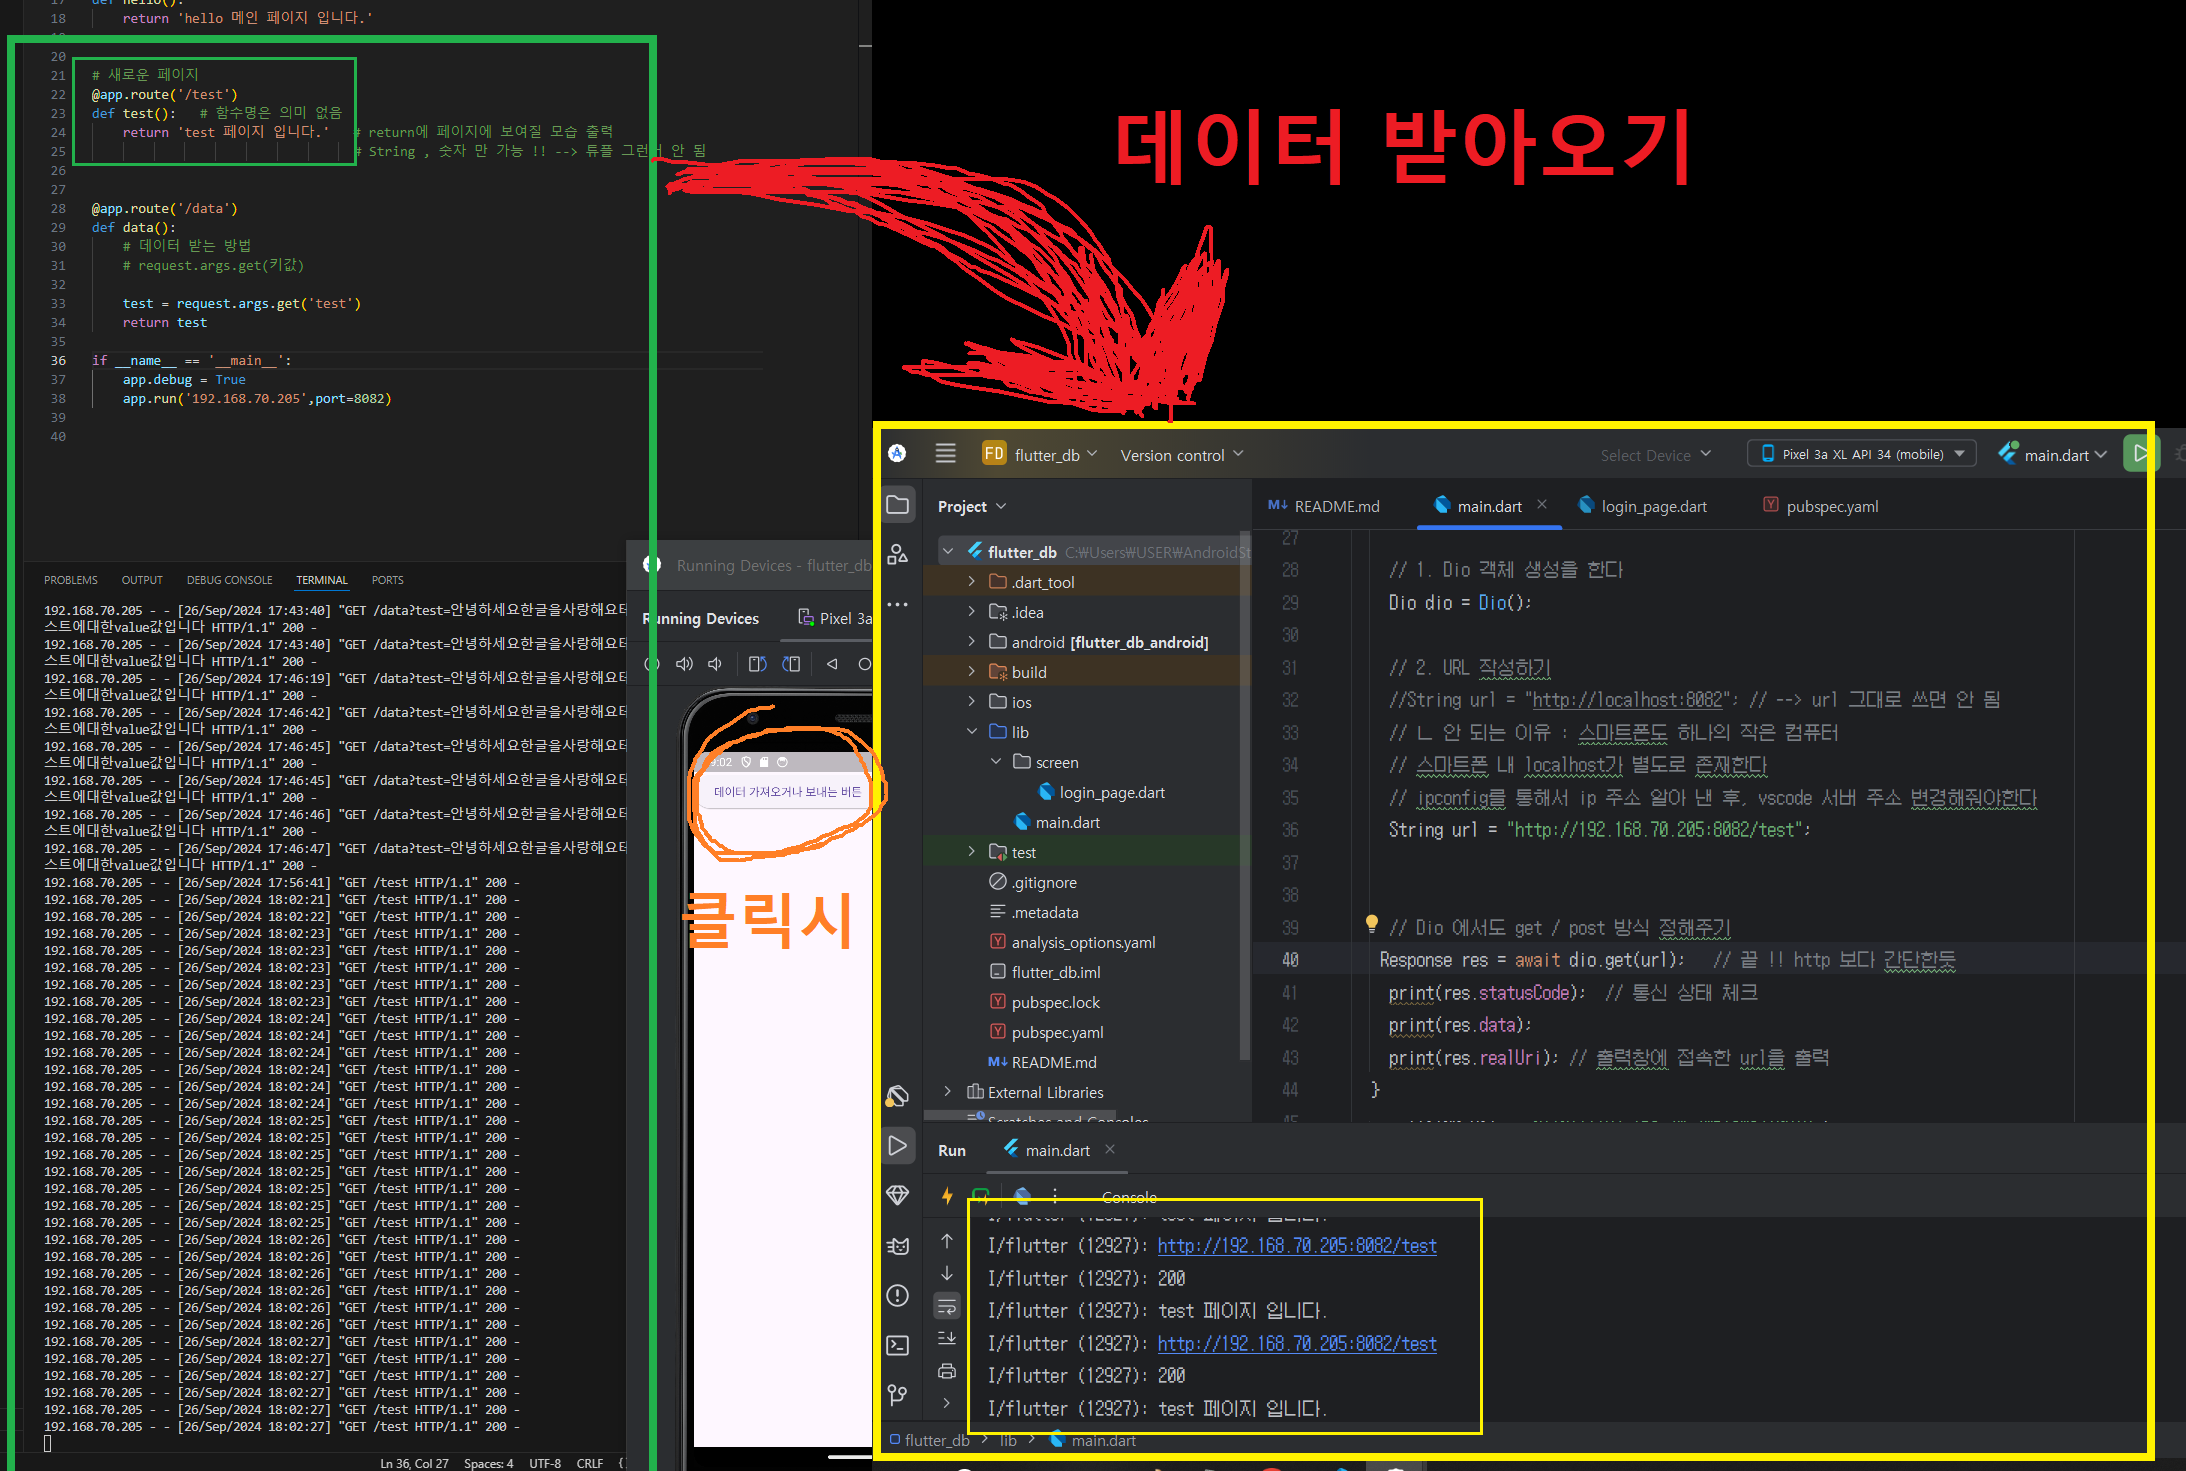Open the main menu hamburger icon
Viewport: 2186px width, 1471px height.
click(945, 453)
